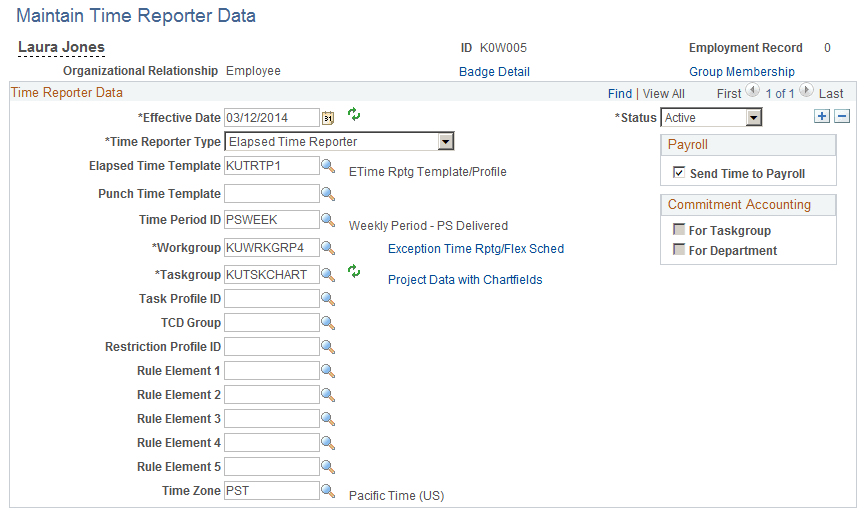The width and height of the screenshot is (867, 512).
Task: Open lookup for Punch Time Template
Action: point(328,194)
